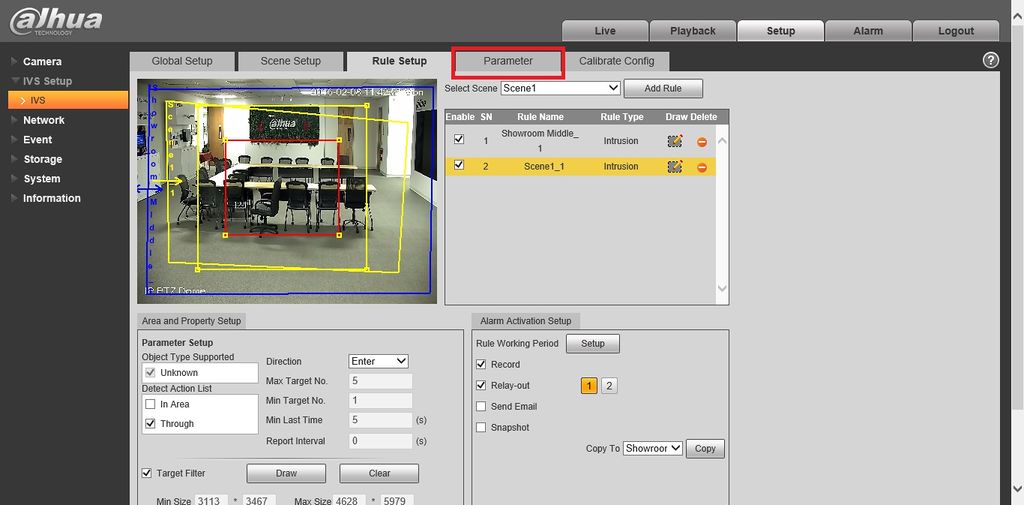
Task: Click the Dahua logo
Action: 56,21
